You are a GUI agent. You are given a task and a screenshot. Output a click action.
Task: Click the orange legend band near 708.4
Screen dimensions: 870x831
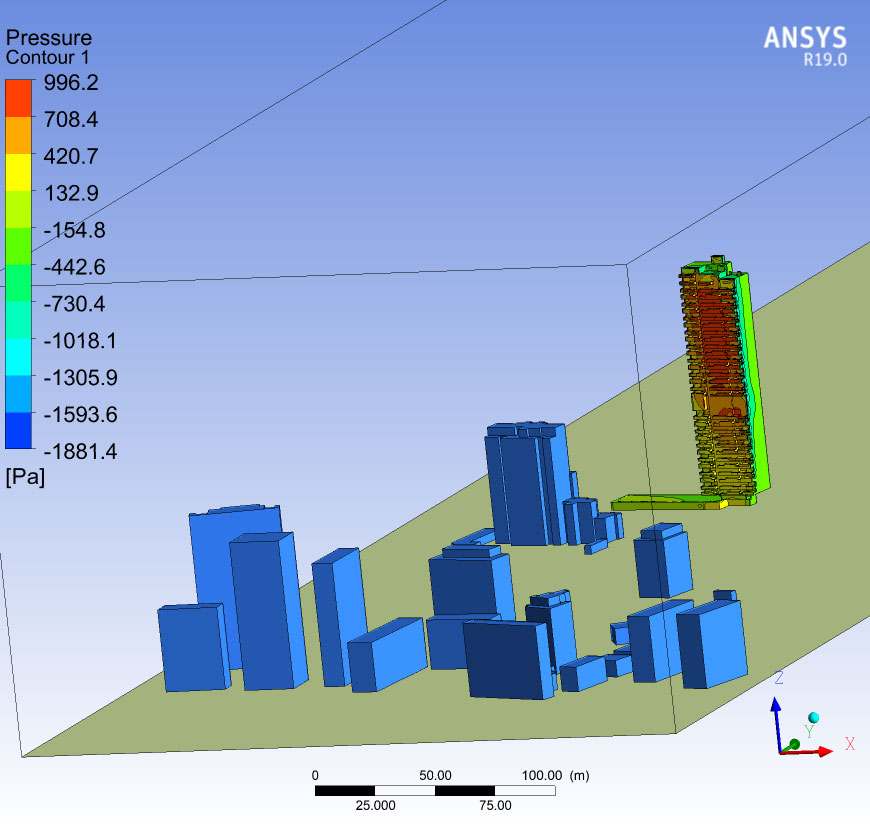(x=18, y=135)
